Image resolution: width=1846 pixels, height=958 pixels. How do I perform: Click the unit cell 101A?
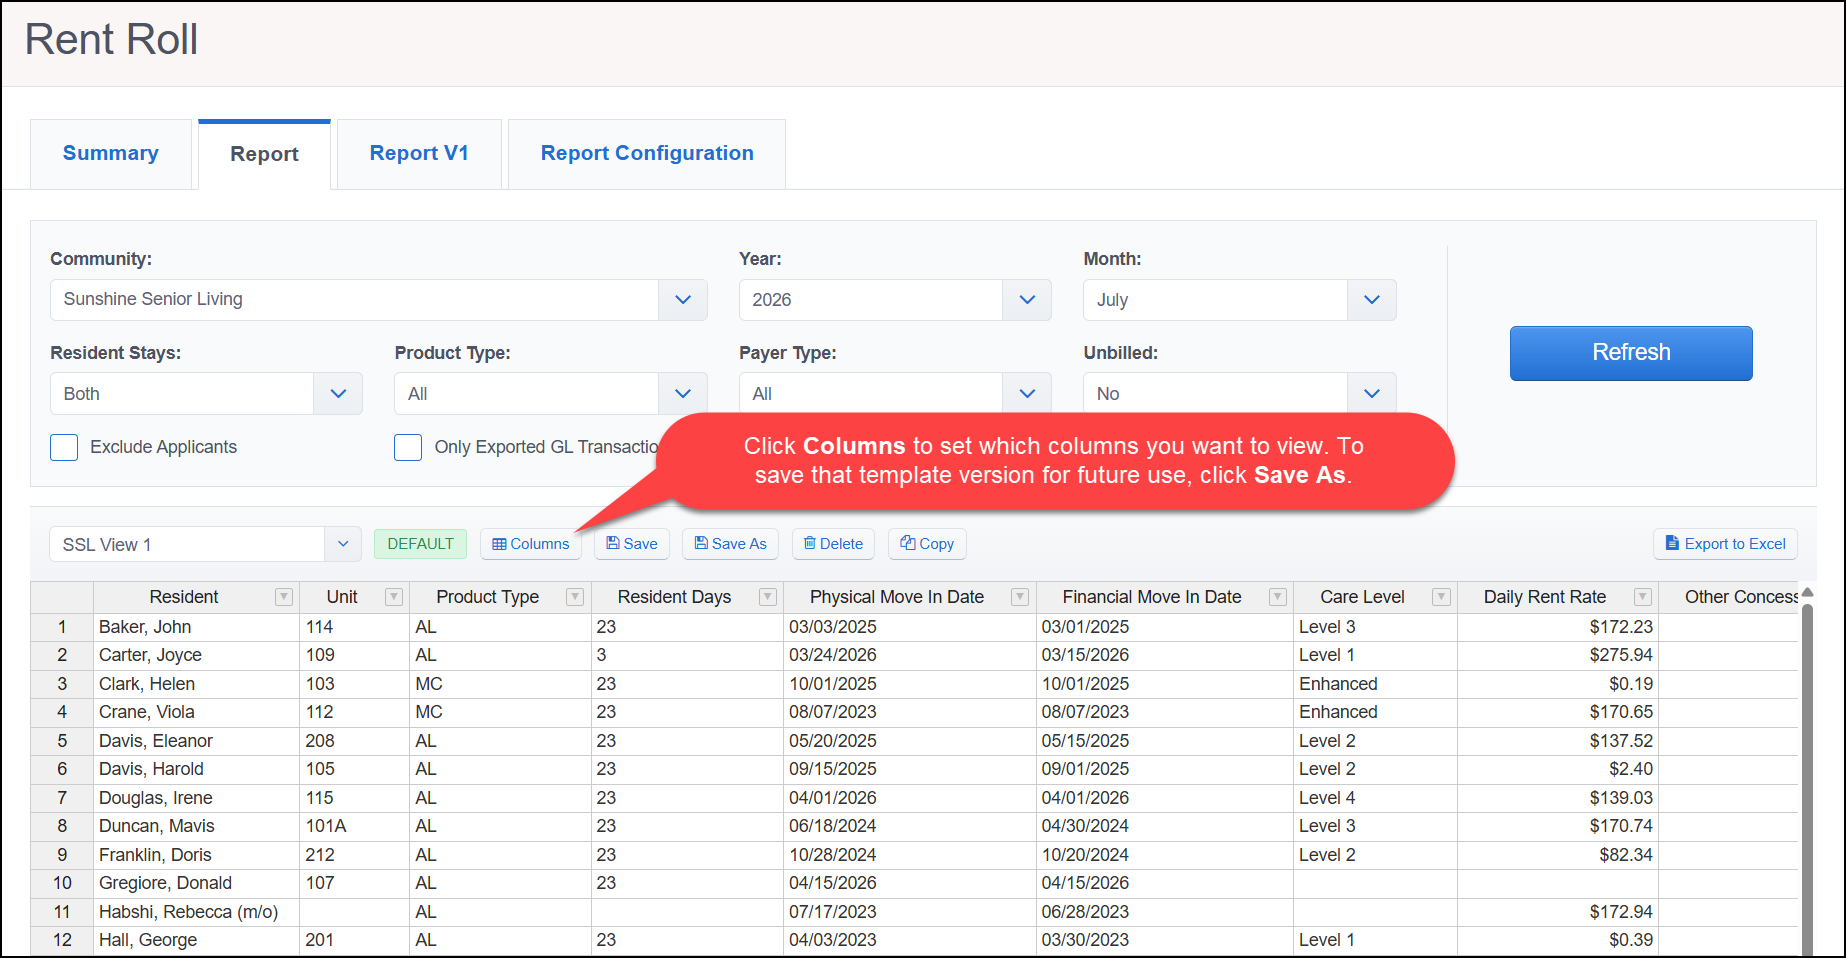pos(354,826)
